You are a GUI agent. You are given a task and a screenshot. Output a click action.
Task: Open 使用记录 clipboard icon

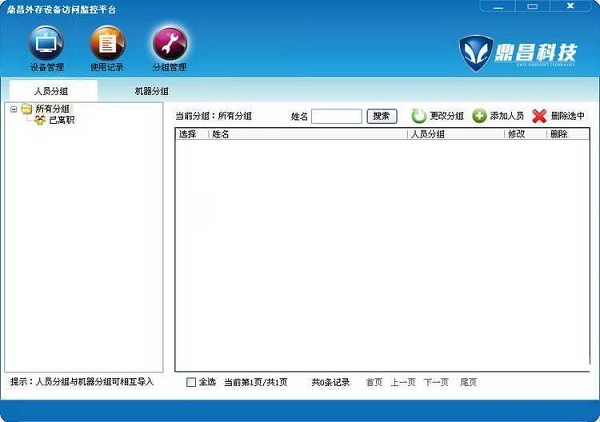click(107, 43)
